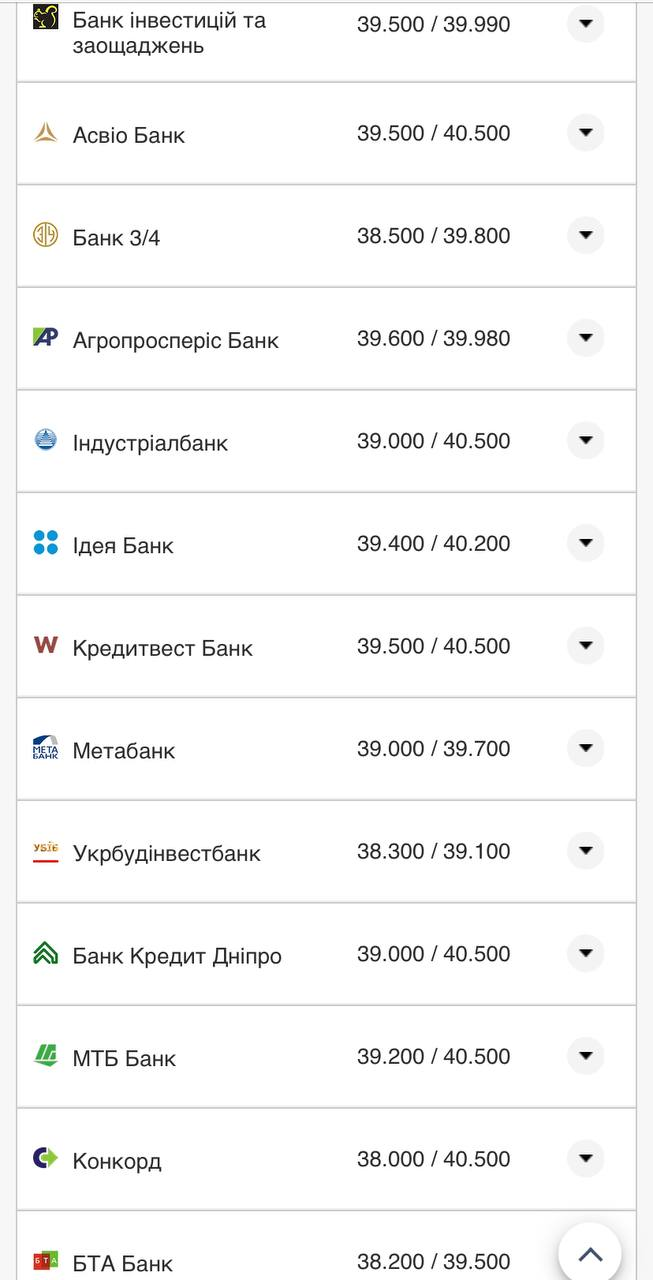Click the Кредитвест Банк W logo
Image resolution: width=653 pixels, height=1280 pixels.
[43, 644]
